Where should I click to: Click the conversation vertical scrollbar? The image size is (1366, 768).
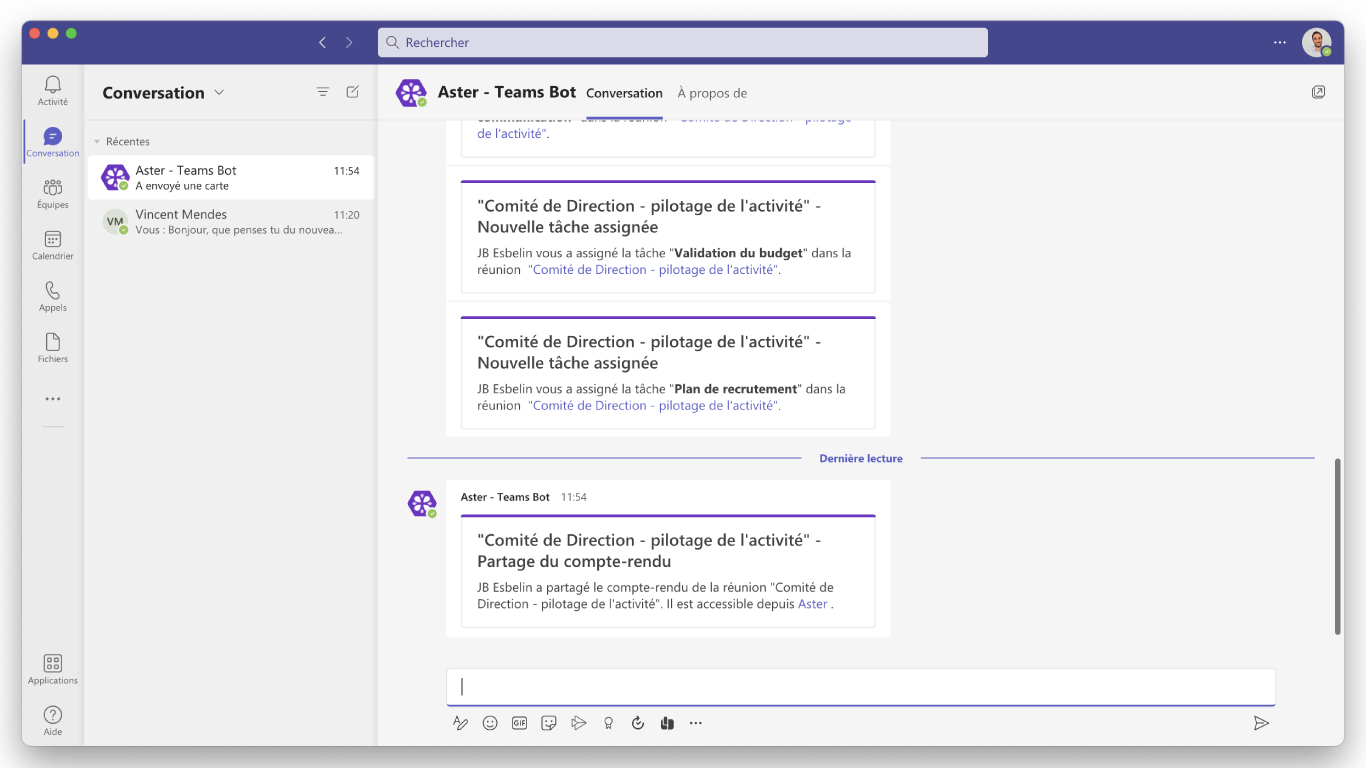(x=1338, y=546)
